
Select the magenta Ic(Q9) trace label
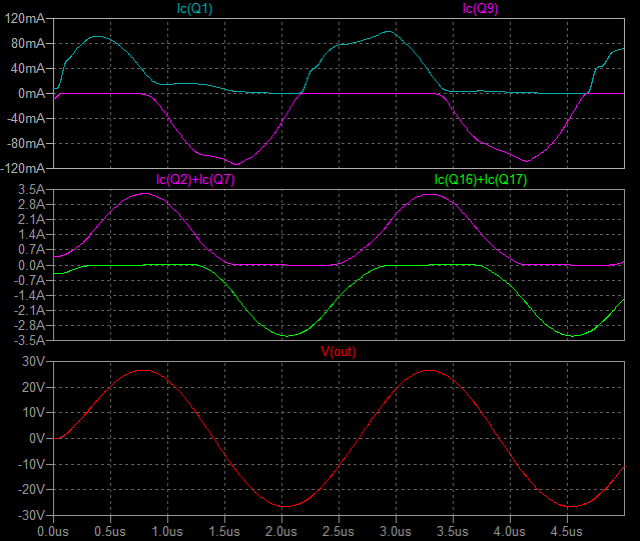[x=481, y=9]
